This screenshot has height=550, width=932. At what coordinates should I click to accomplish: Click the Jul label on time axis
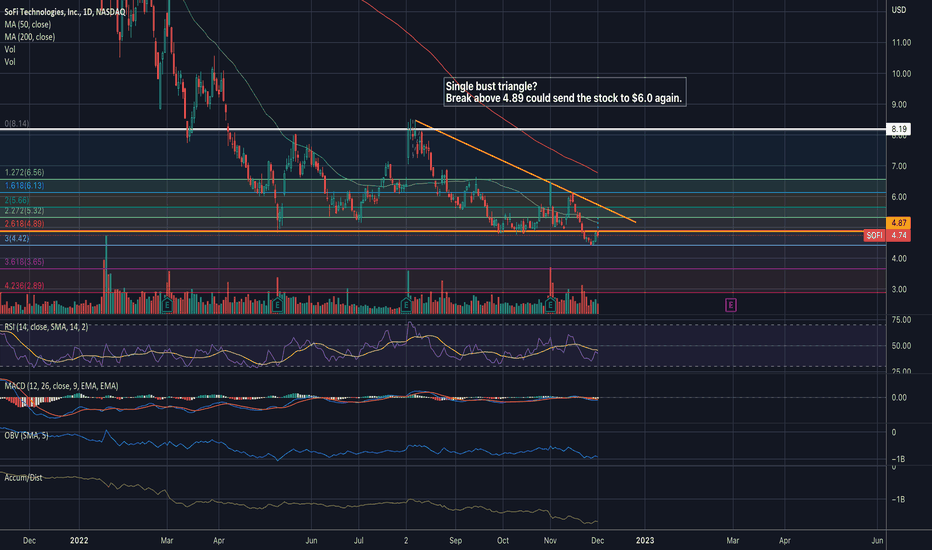pos(359,540)
